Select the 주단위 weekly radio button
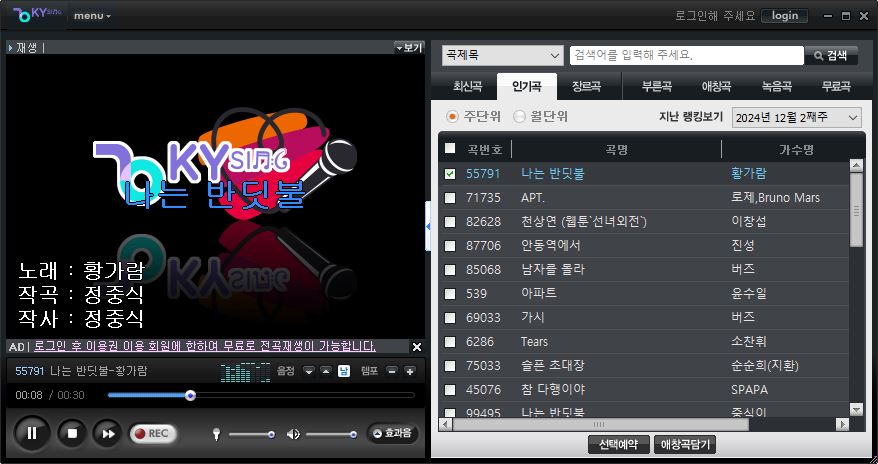This screenshot has width=878, height=464. pos(452,116)
